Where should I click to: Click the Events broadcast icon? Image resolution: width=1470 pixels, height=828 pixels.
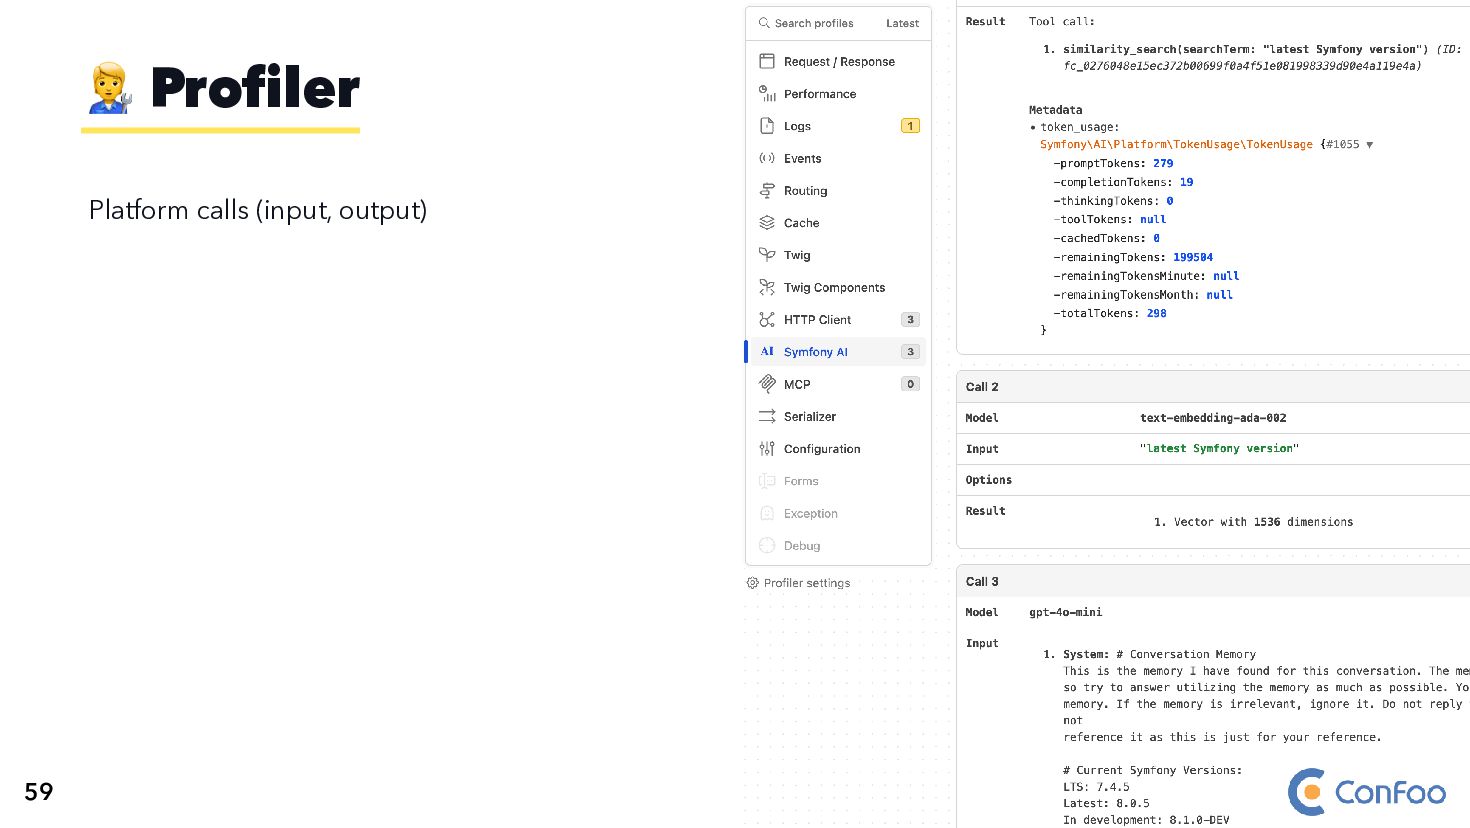click(x=767, y=158)
